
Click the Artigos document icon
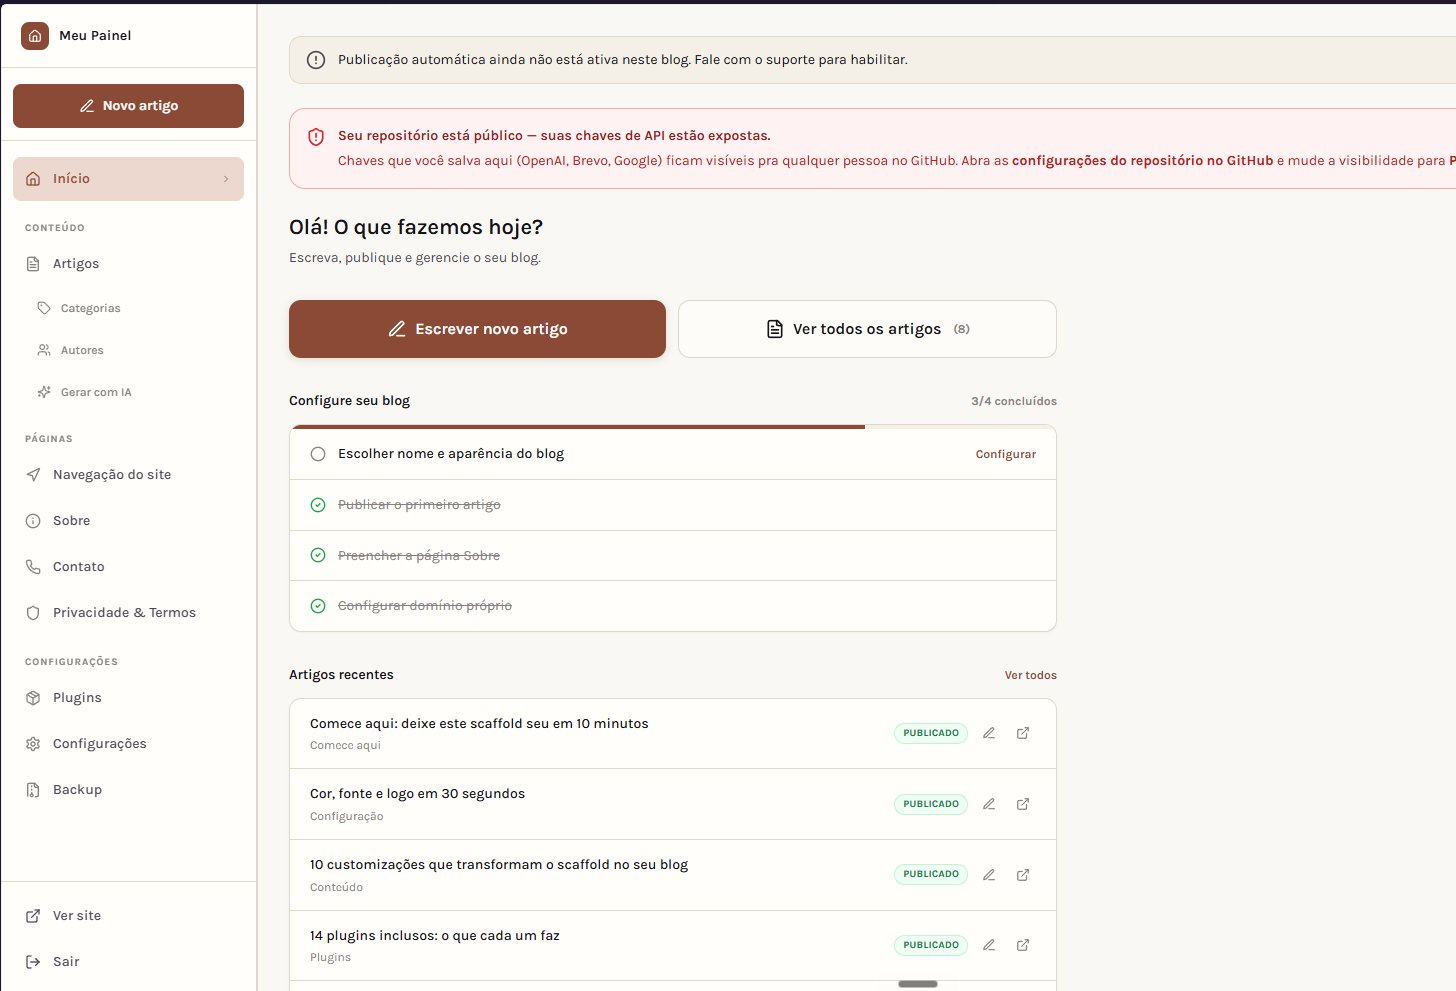(33, 264)
